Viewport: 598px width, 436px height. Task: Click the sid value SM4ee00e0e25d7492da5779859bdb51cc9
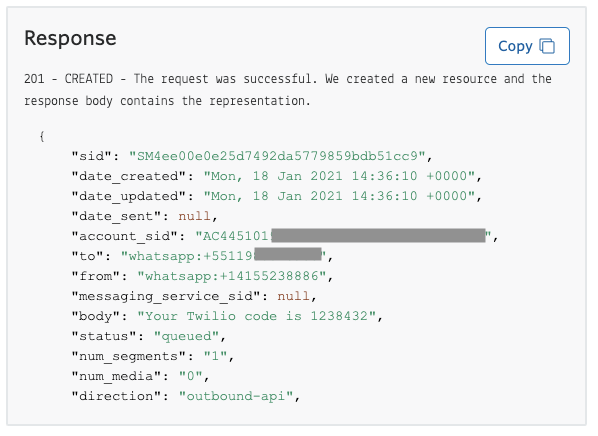click(x=277, y=156)
